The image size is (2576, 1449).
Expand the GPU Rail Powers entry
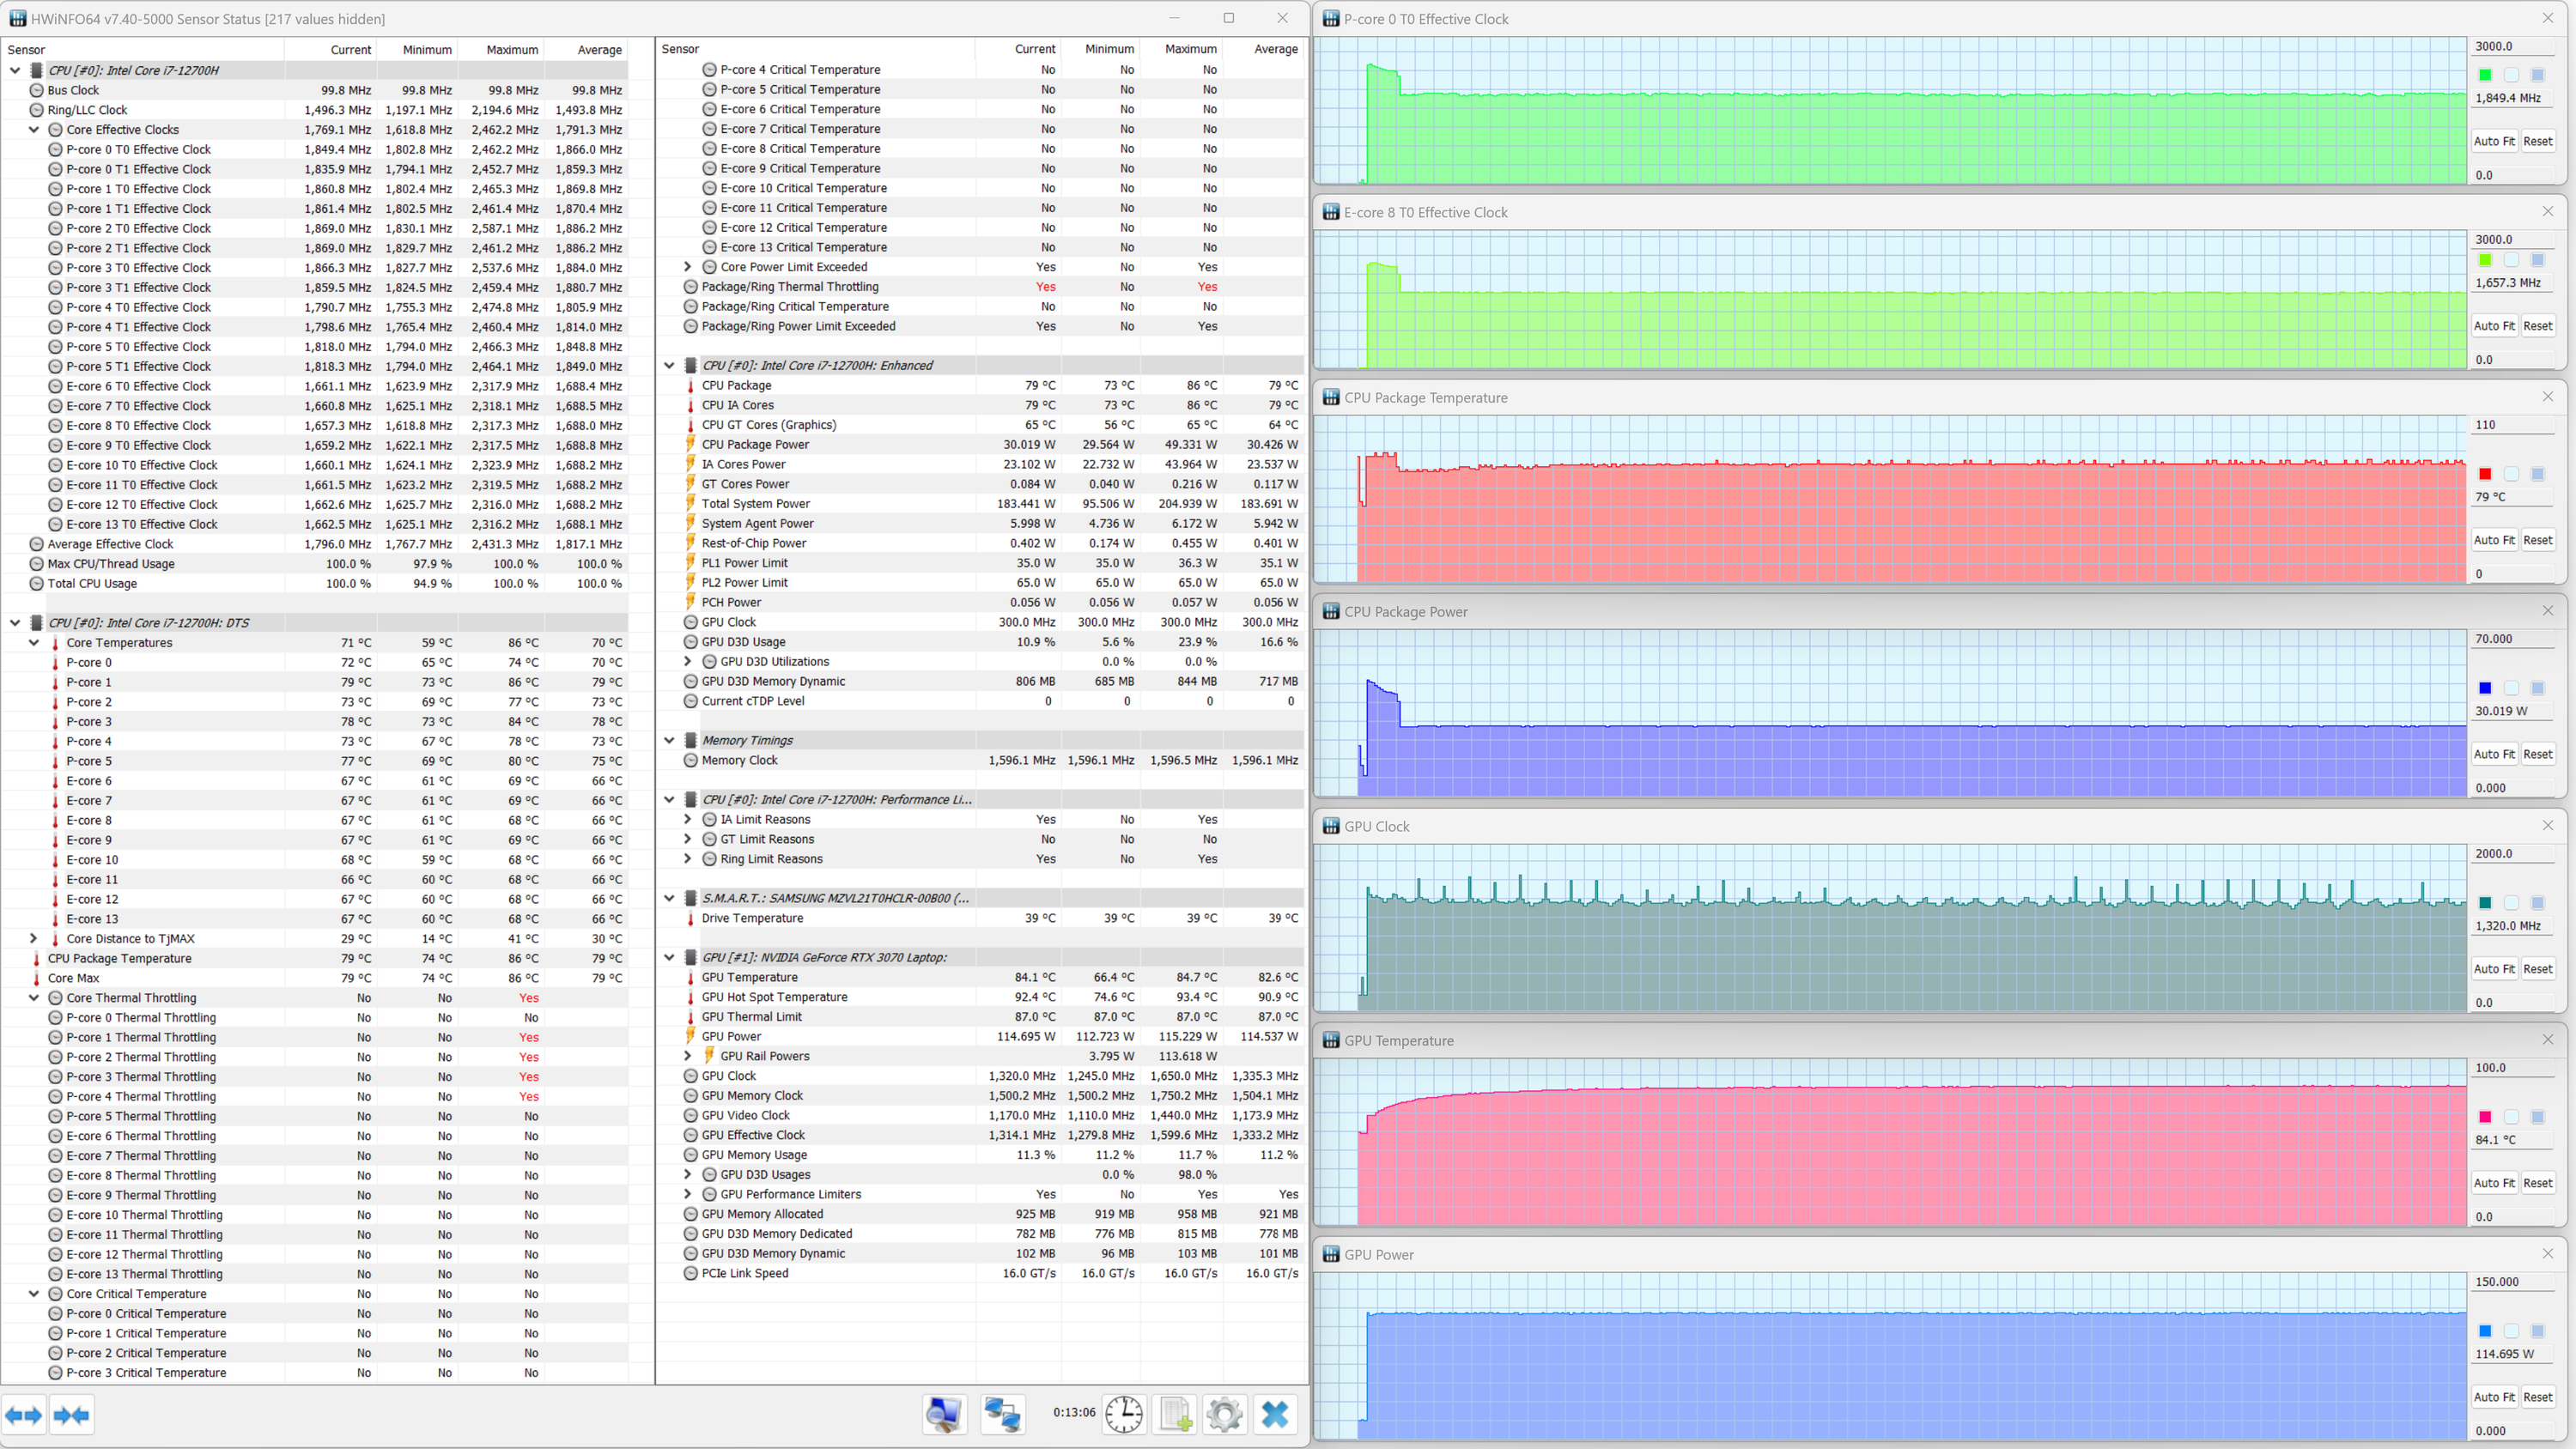pos(687,1056)
